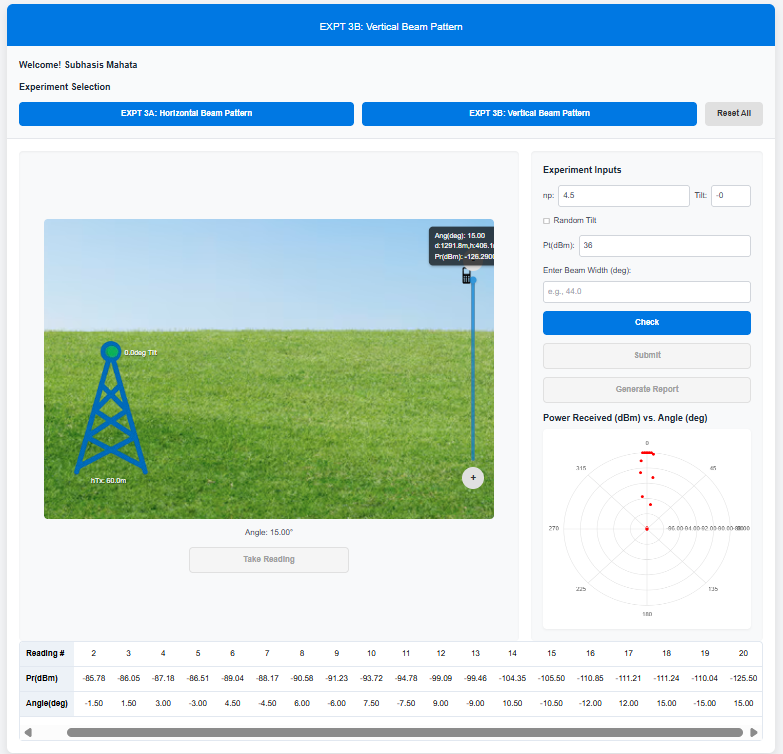Screen dimensions: 783x754
Task: Click the mobile phone receiver icon
Action: pyautogui.click(x=466, y=276)
